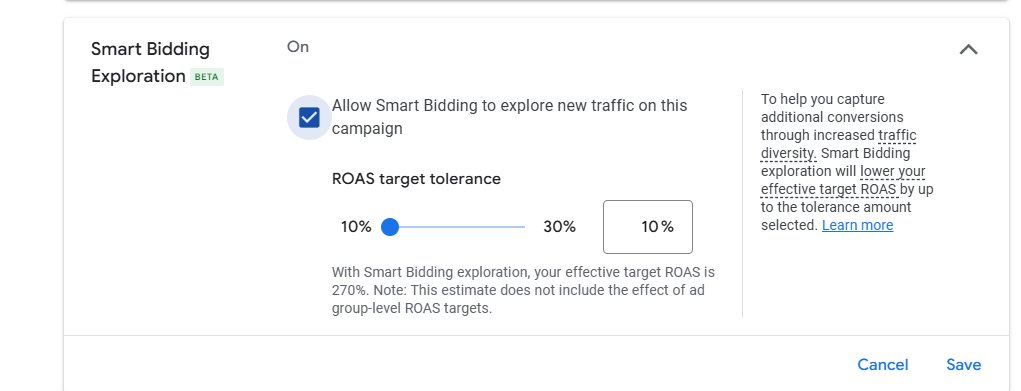Click the underlined traffic diversity term

(839, 145)
